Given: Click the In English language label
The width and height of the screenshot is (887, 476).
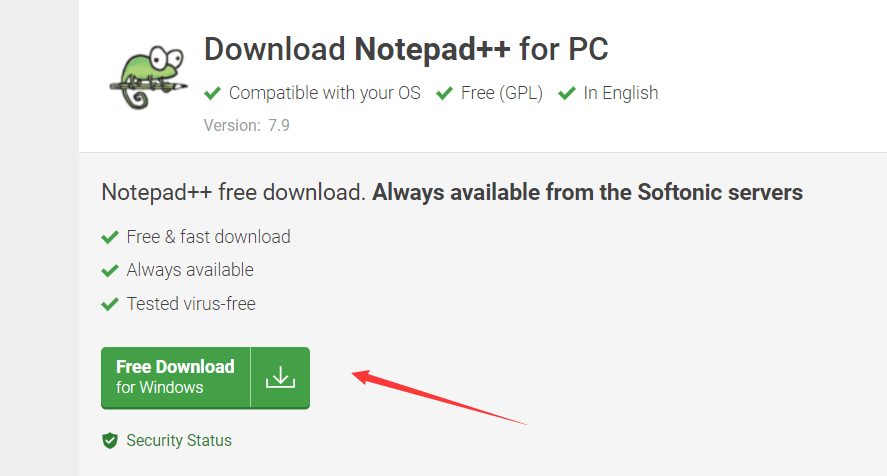Looking at the screenshot, I should click(x=621, y=93).
